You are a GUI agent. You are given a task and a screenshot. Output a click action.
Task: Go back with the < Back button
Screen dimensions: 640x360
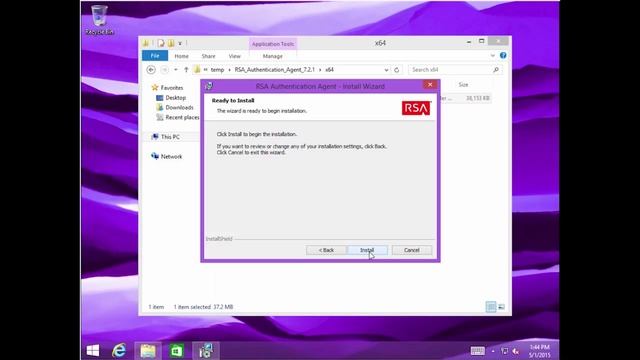pos(326,250)
